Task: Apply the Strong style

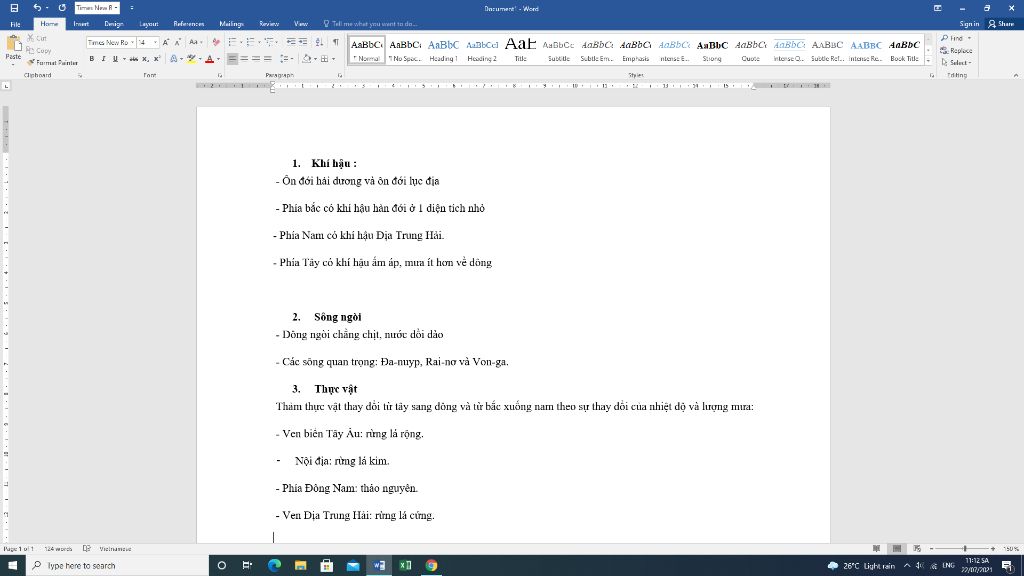Action: point(712,50)
